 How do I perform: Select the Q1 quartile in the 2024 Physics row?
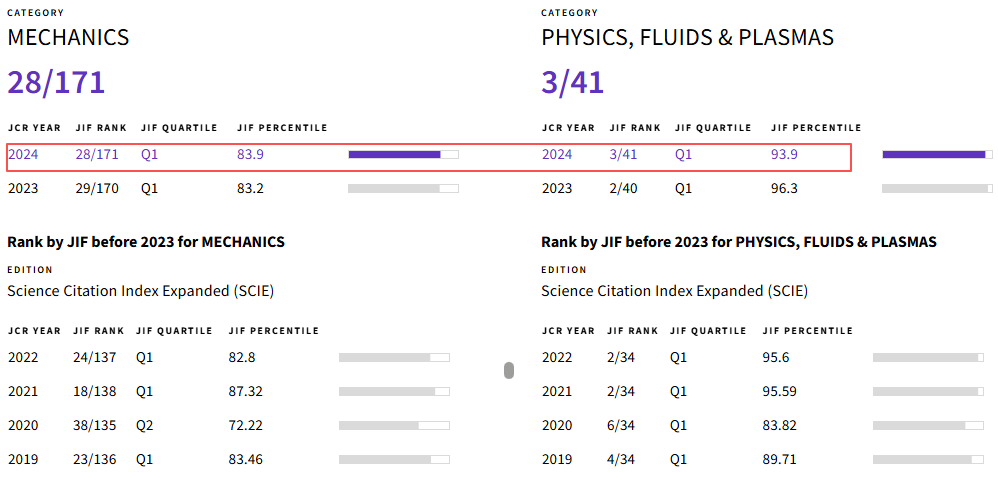[x=684, y=155]
